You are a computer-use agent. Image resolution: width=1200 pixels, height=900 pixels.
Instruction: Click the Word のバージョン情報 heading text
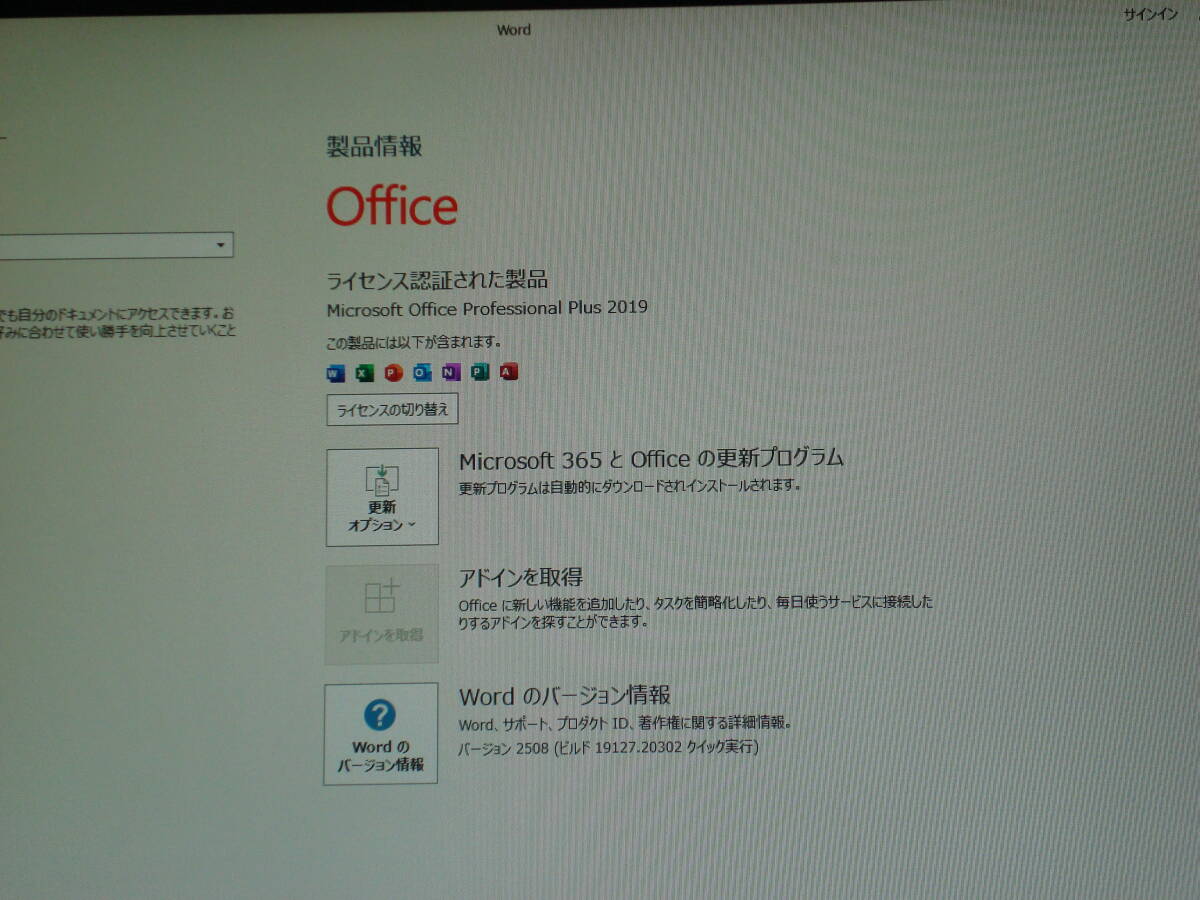pos(564,695)
